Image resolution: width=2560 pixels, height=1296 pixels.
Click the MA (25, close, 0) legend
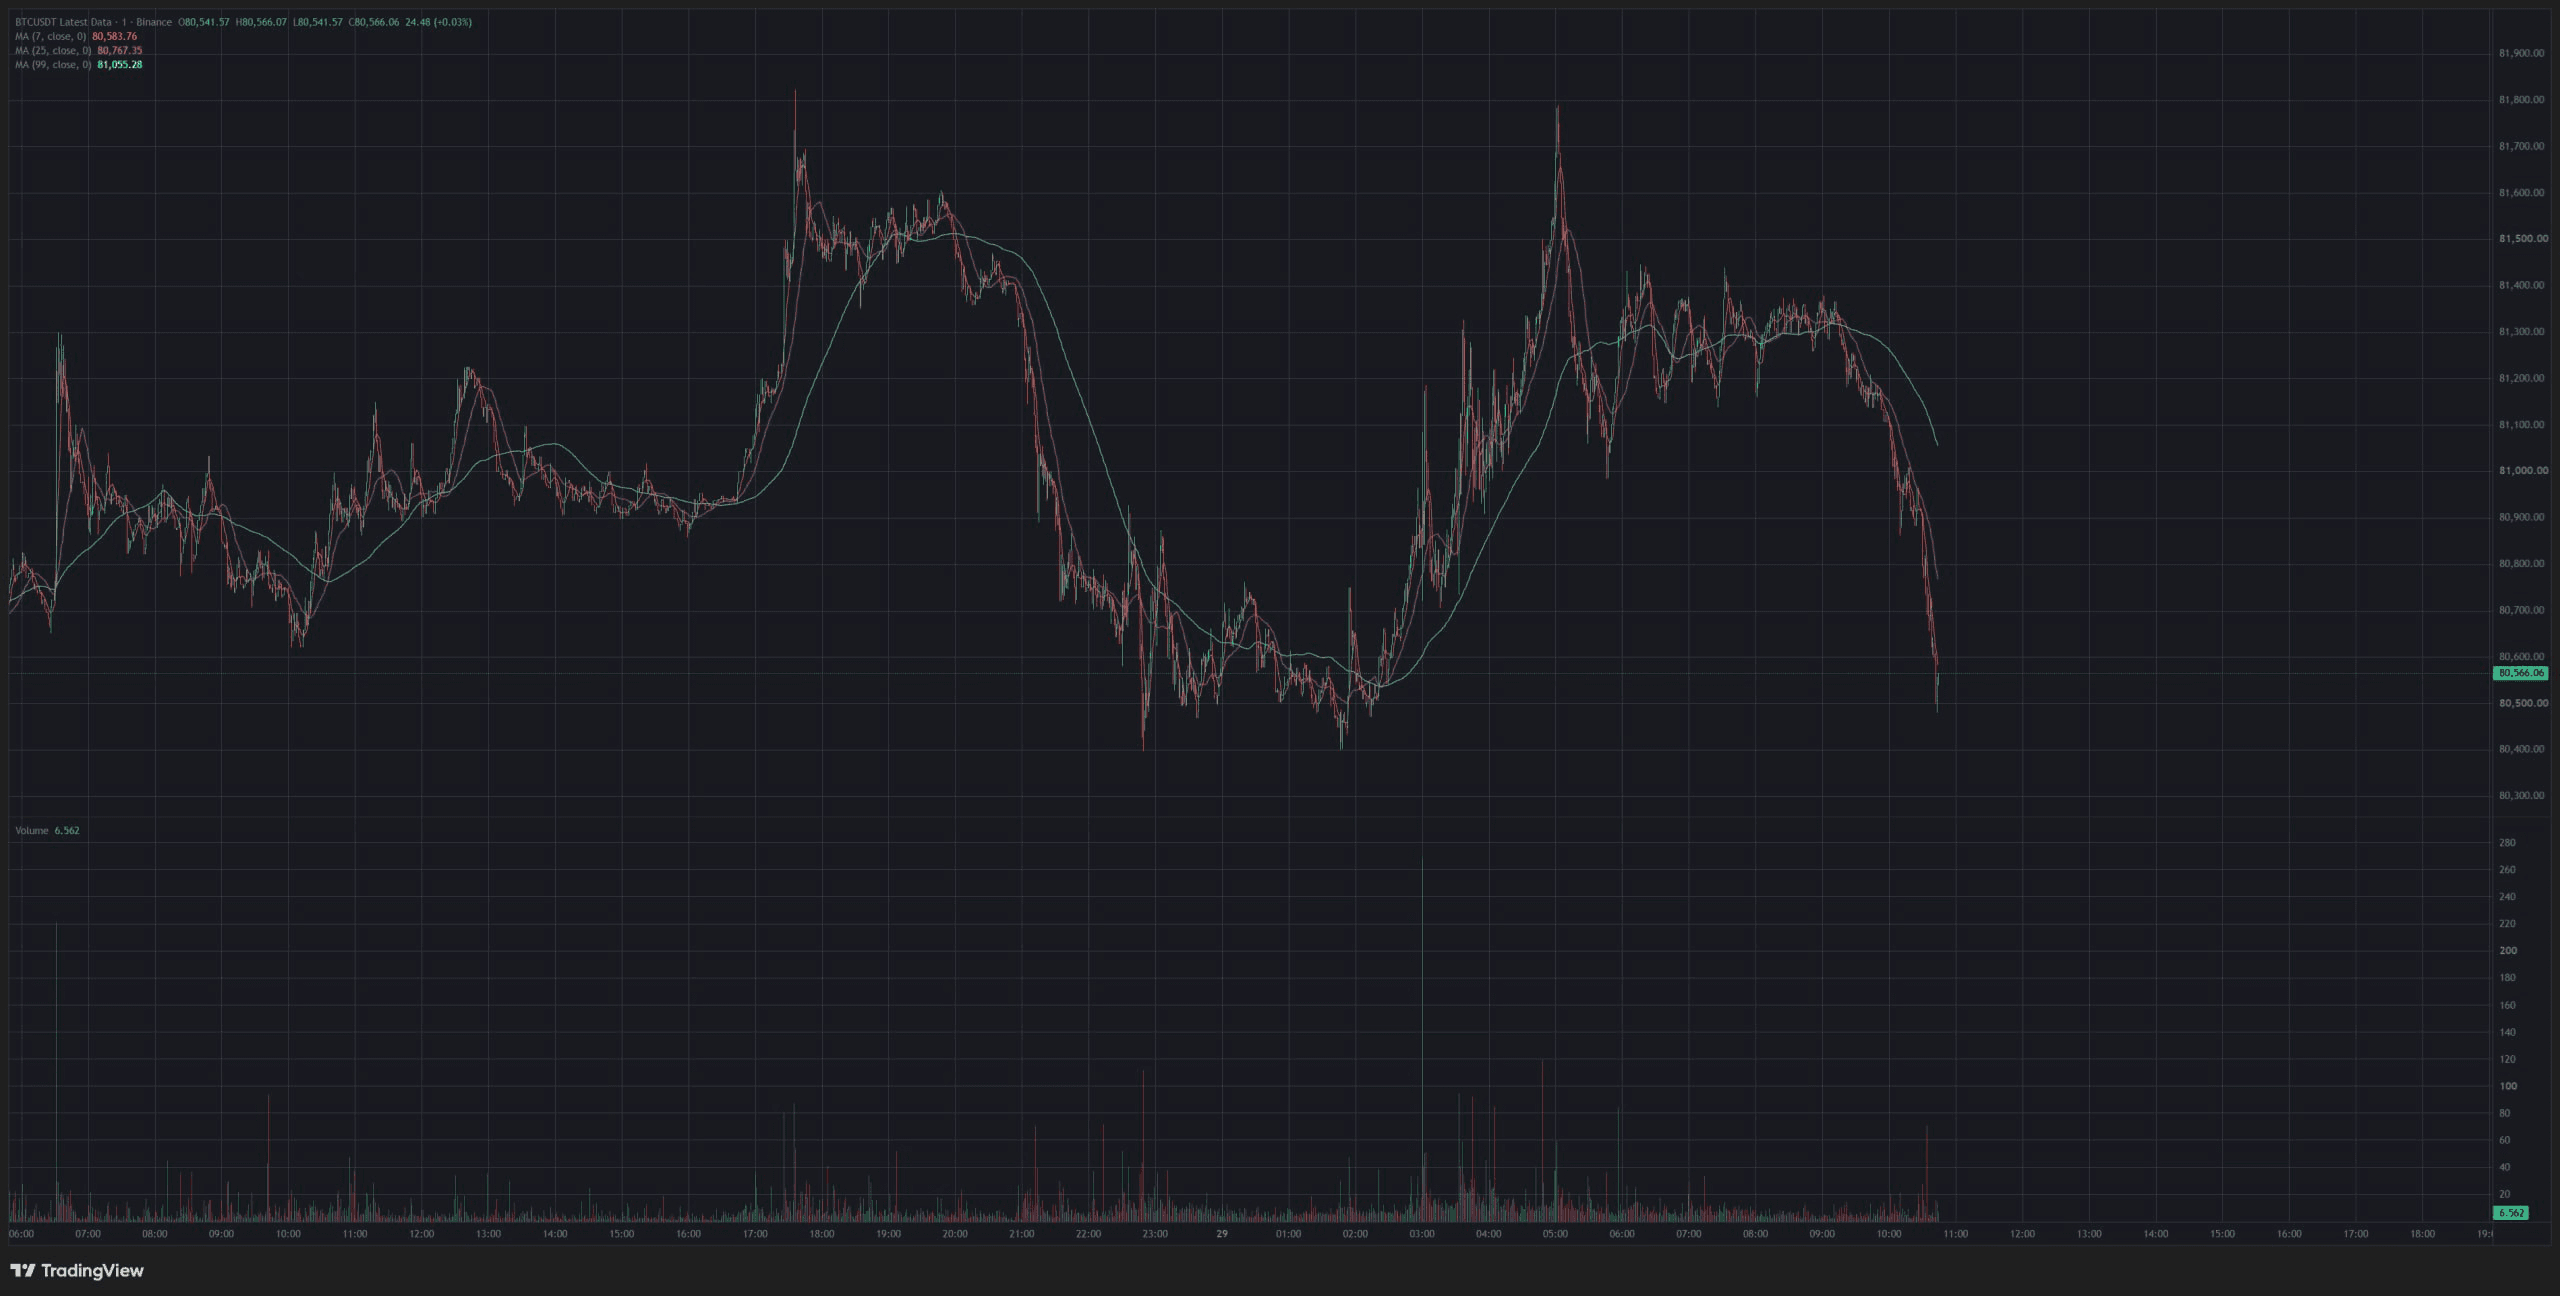coord(54,50)
